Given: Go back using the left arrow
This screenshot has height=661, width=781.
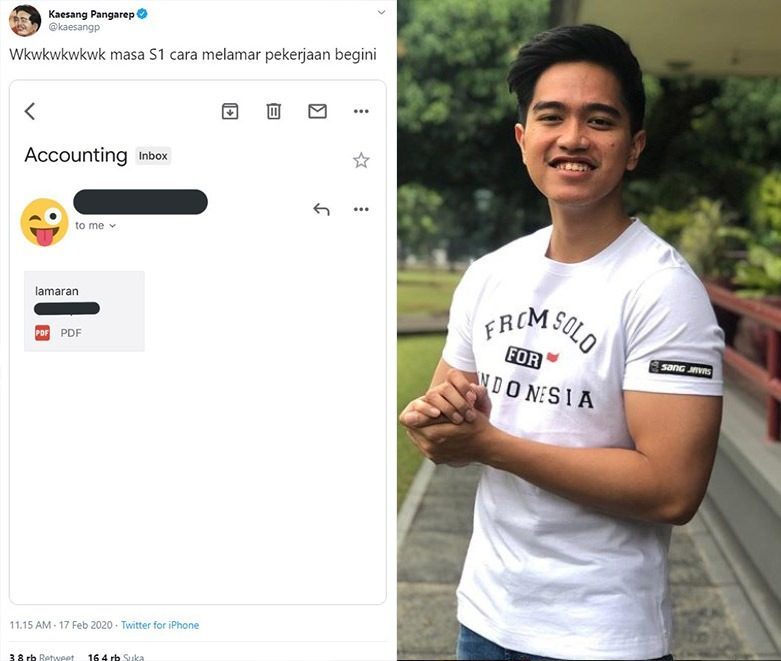Looking at the screenshot, I should 30,111.
